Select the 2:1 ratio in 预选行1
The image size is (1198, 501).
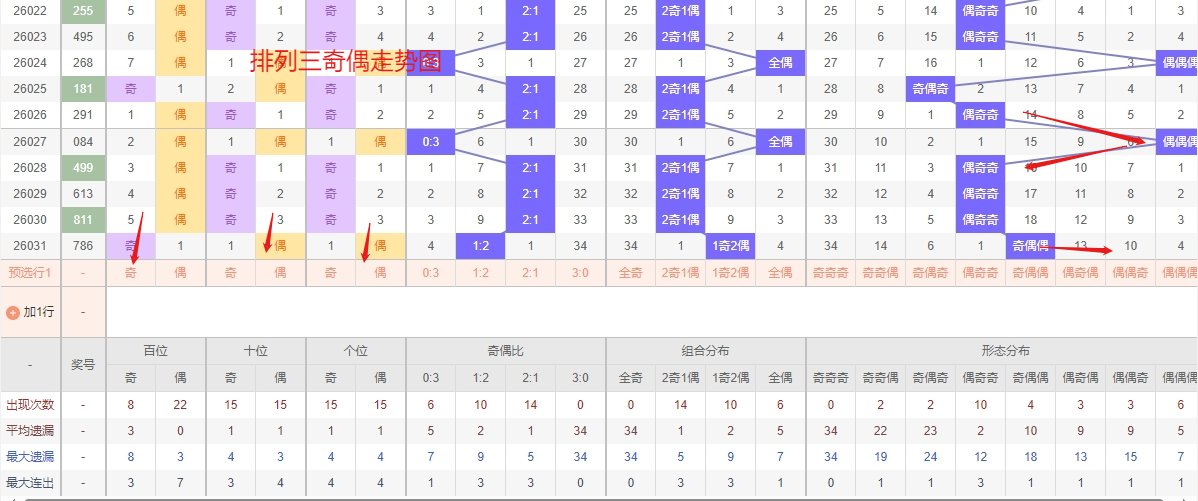[531, 272]
